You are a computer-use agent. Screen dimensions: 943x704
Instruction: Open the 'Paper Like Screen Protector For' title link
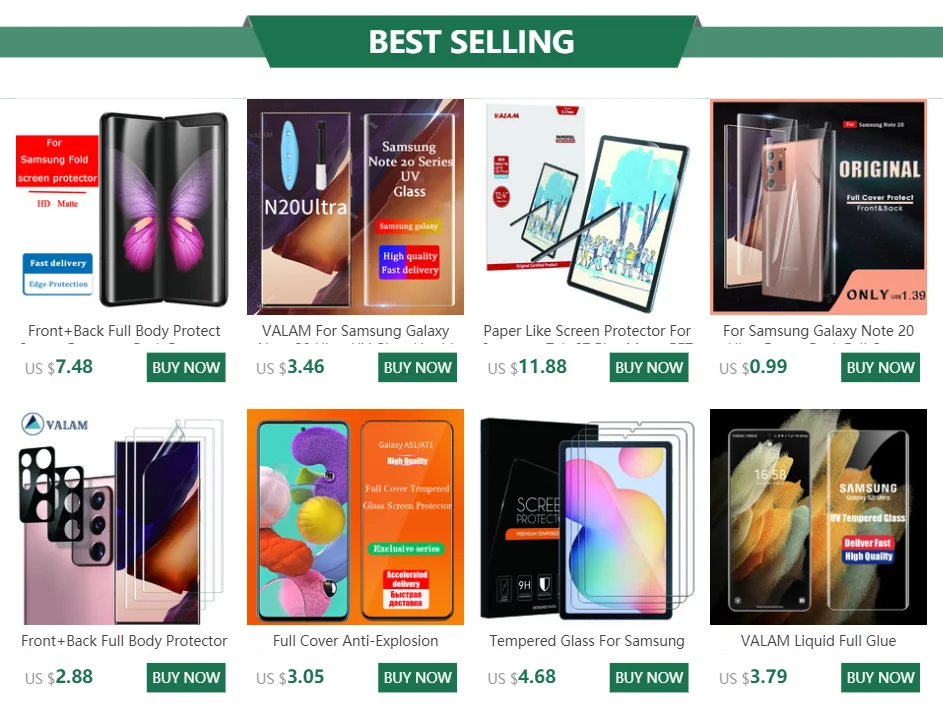587,331
